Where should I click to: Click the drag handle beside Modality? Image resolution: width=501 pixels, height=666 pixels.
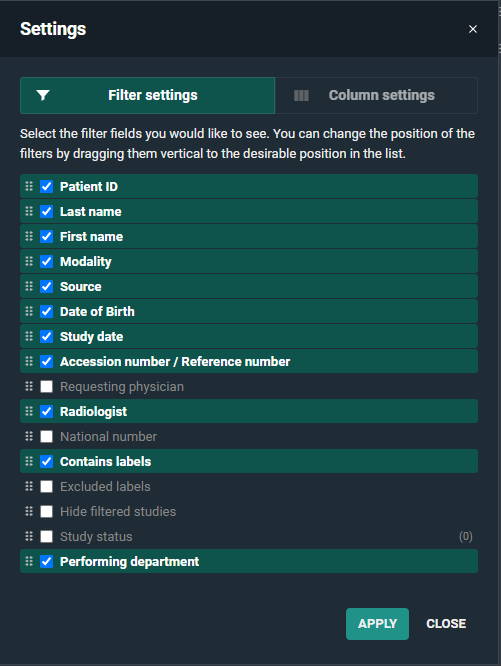pos(29,261)
